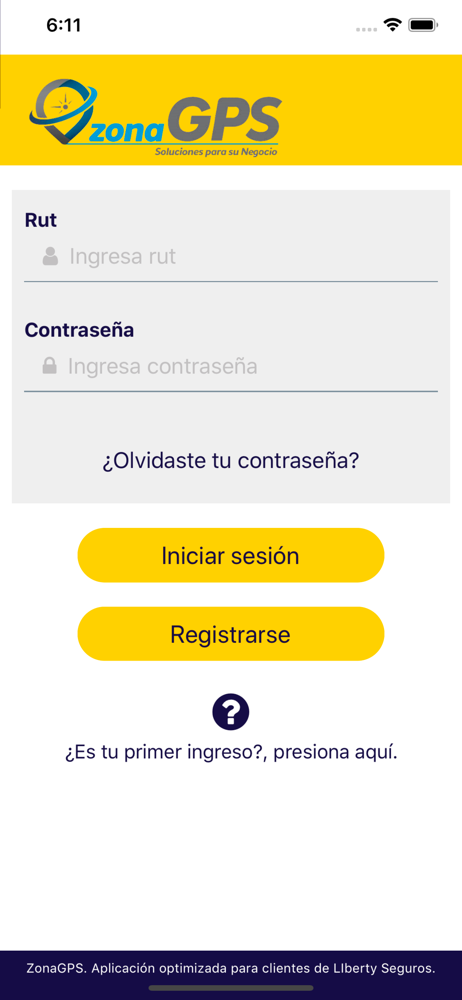The height and width of the screenshot is (1000, 462).
Task: Tap the cellular signal dots indicator
Action: (x=366, y=29)
